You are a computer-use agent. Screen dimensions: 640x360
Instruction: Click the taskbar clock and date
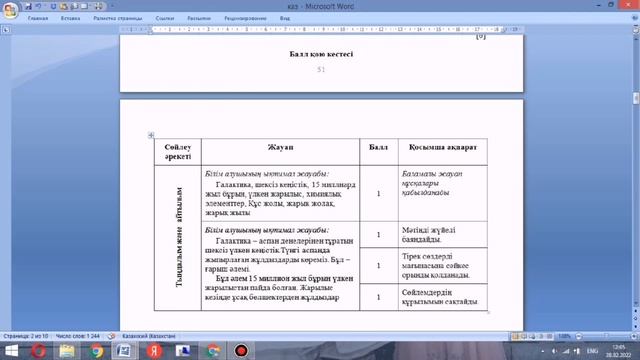(x=619, y=351)
